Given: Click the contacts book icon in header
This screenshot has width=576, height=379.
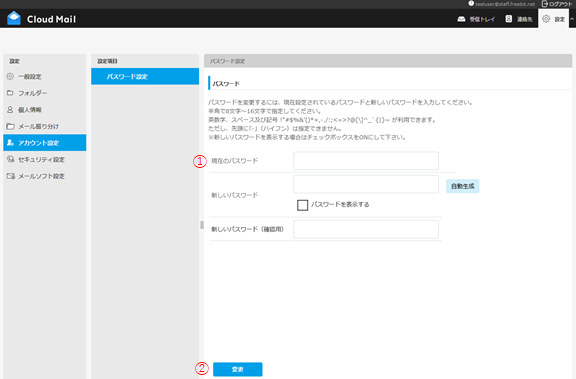Looking at the screenshot, I should pyautogui.click(x=508, y=19).
